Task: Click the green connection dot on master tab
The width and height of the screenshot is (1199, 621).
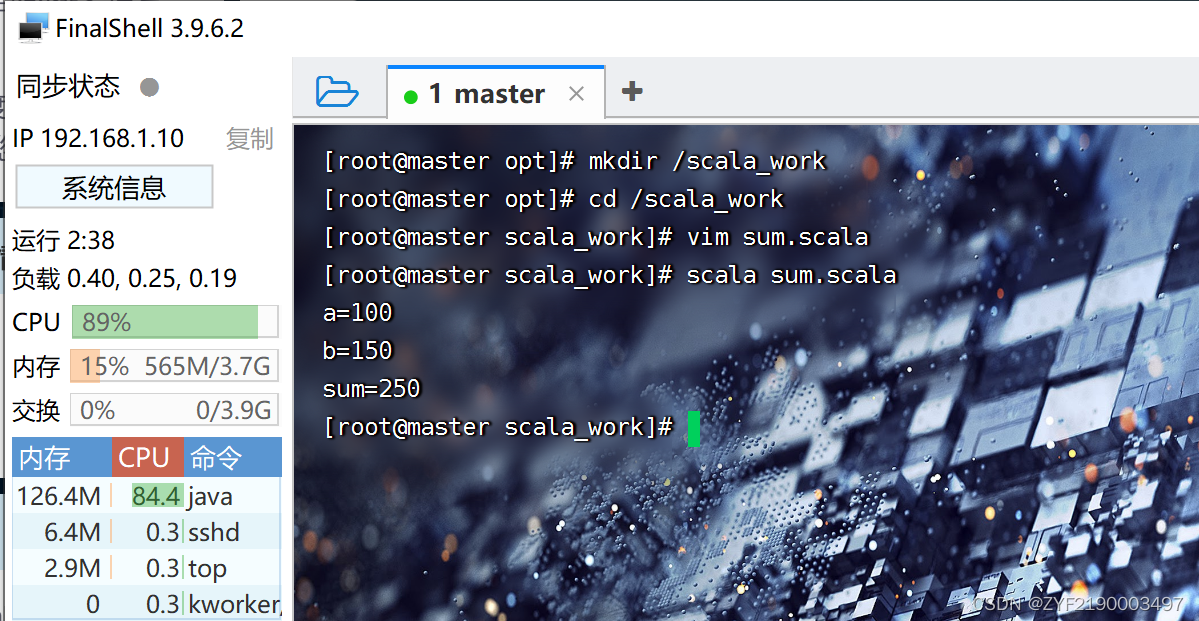Action: click(x=411, y=97)
